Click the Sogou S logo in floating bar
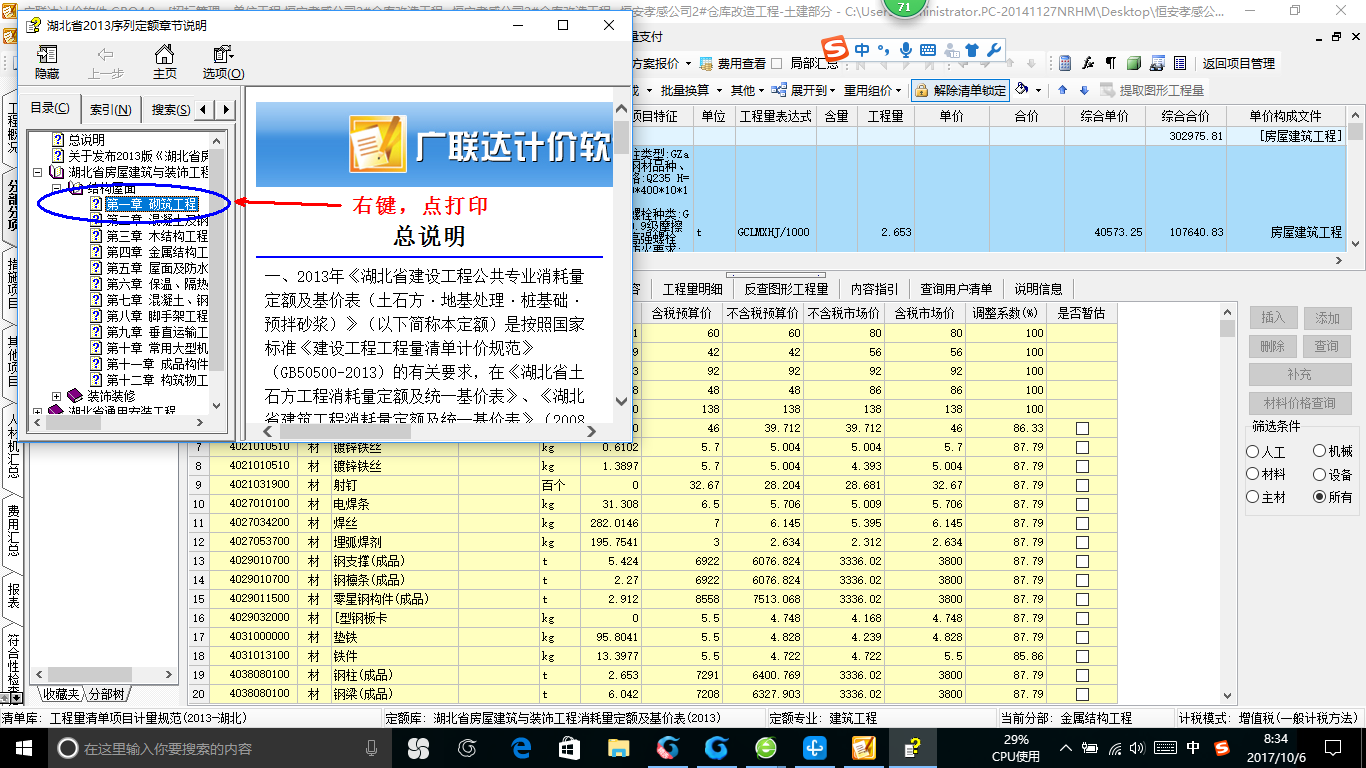The image size is (1366, 768). click(x=836, y=48)
